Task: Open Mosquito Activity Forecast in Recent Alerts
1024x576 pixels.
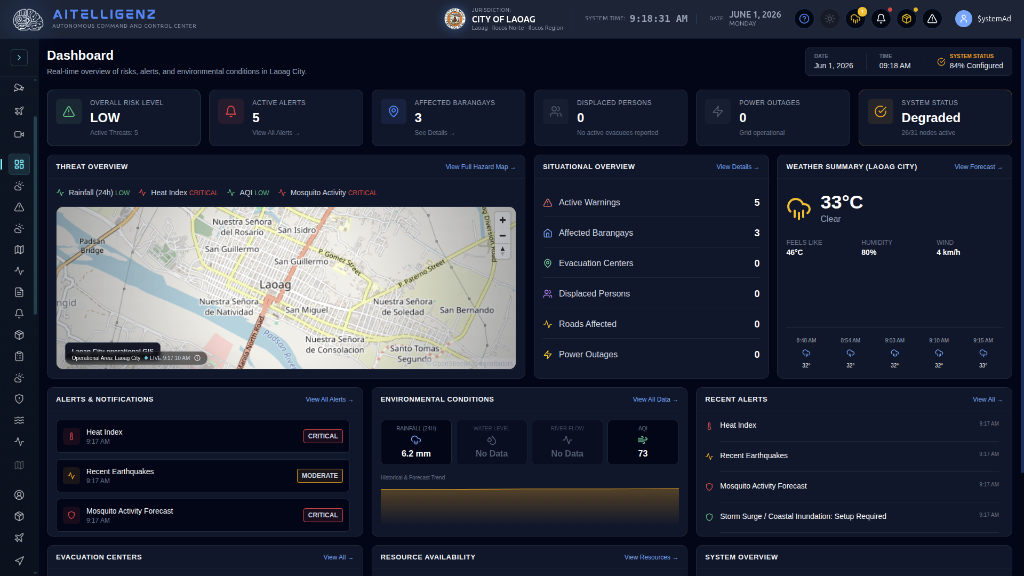Action: click(852, 486)
